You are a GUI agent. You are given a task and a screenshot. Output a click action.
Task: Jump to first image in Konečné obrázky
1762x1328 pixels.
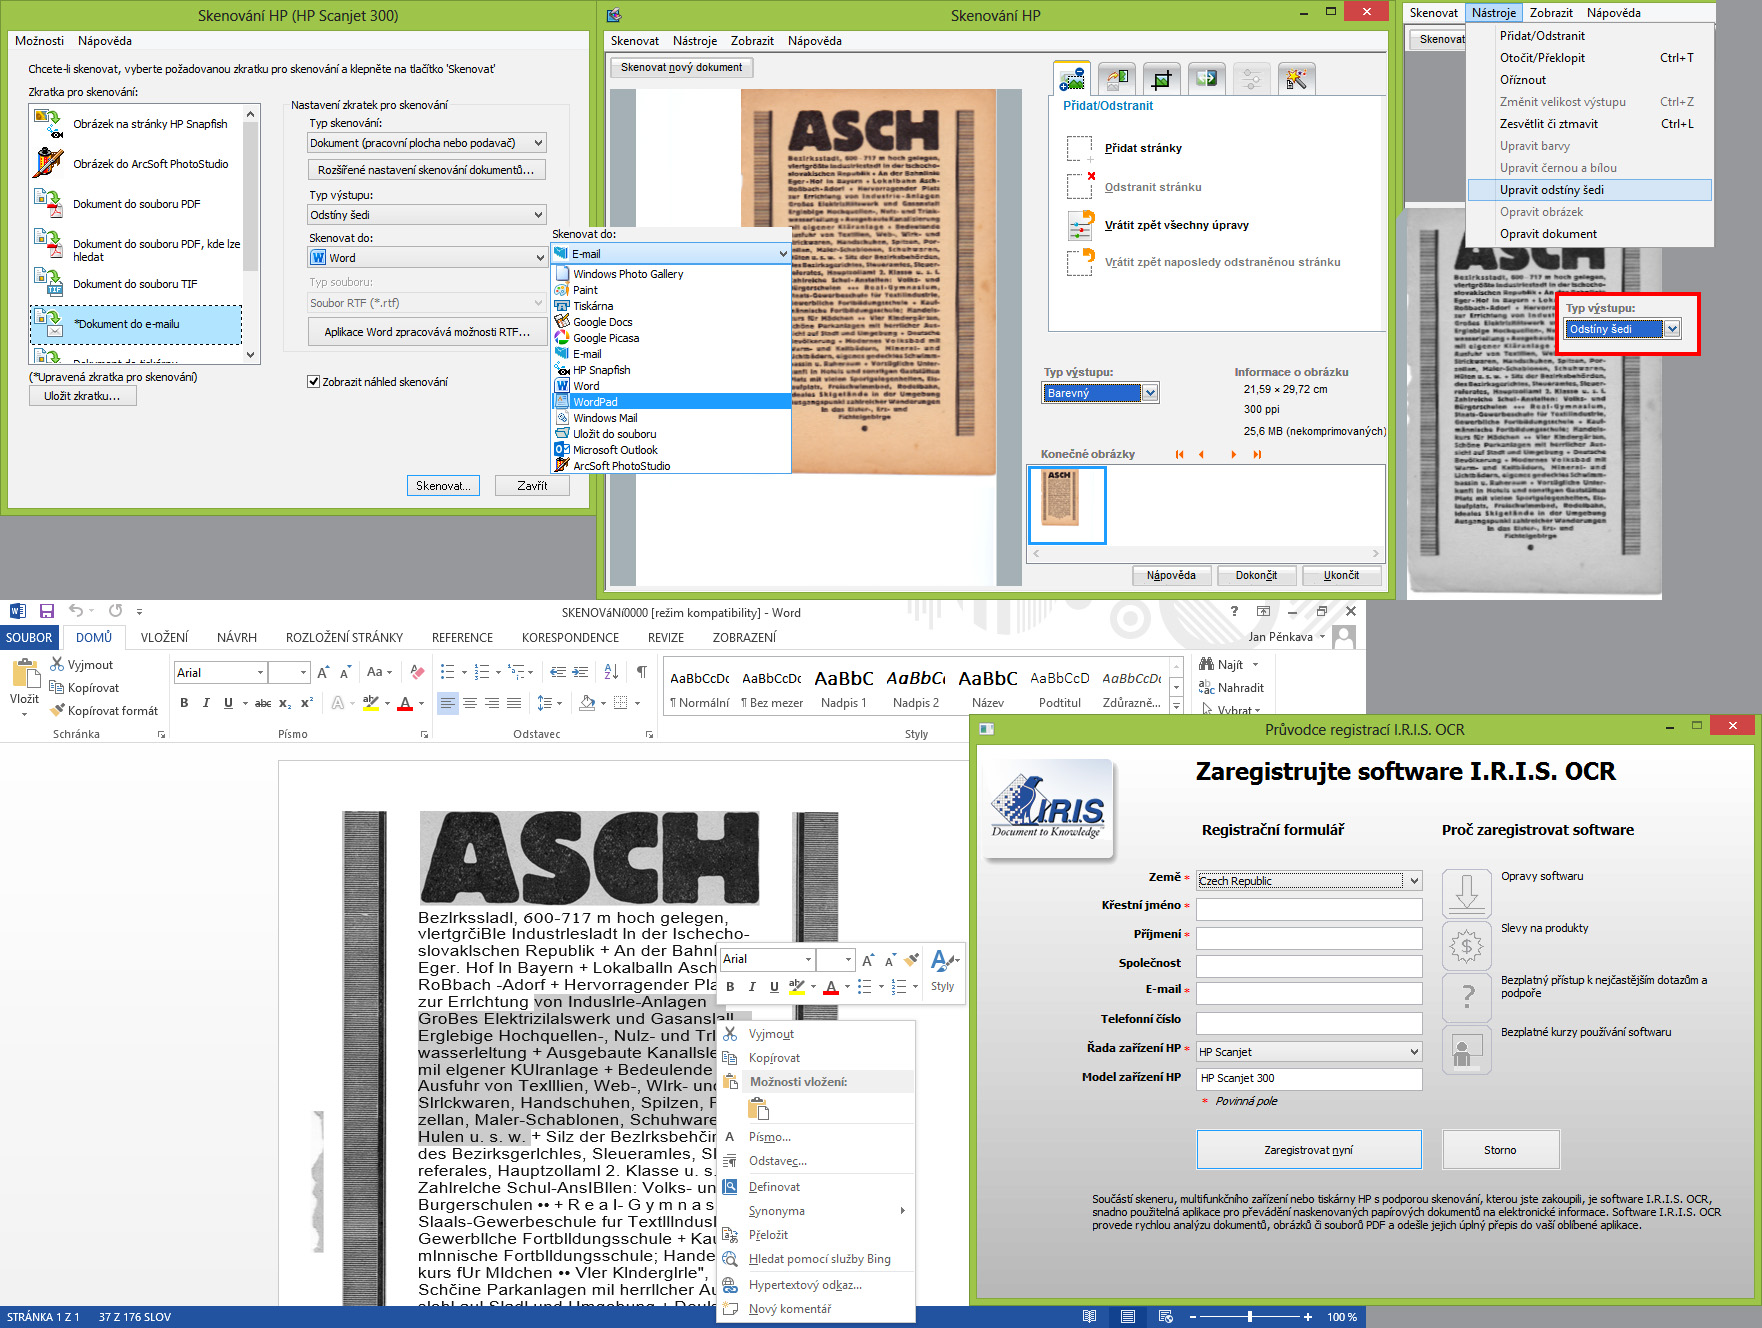[1180, 454]
